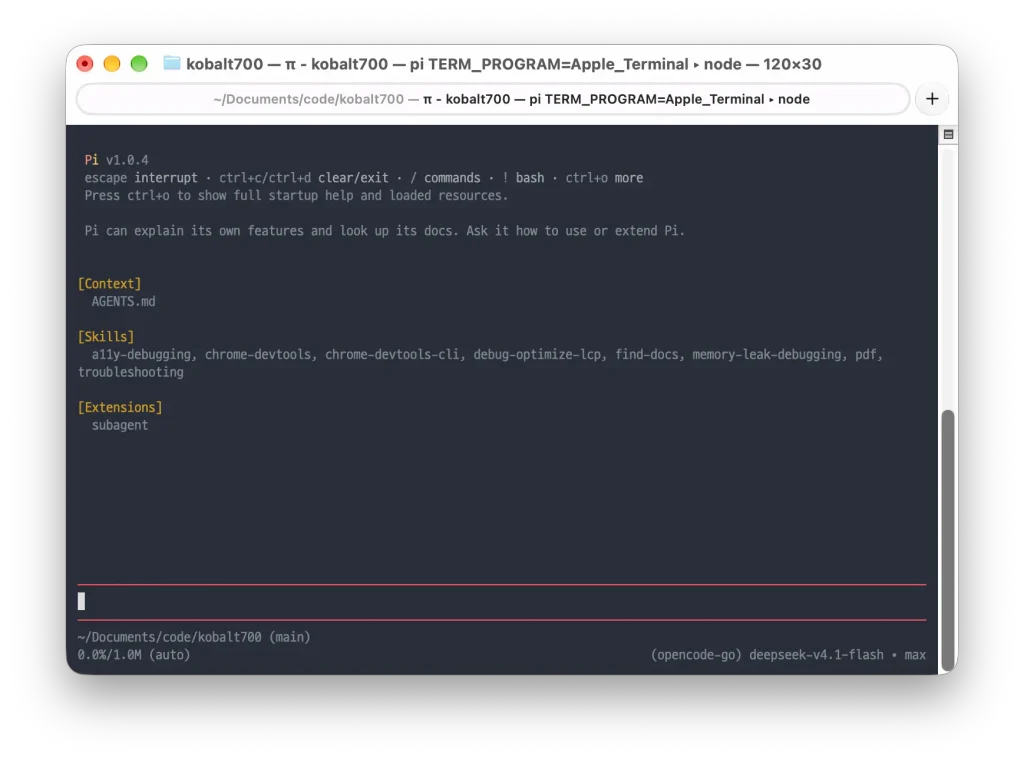Click the 'pdf' skill name
The image size is (1024, 762).
865,355
